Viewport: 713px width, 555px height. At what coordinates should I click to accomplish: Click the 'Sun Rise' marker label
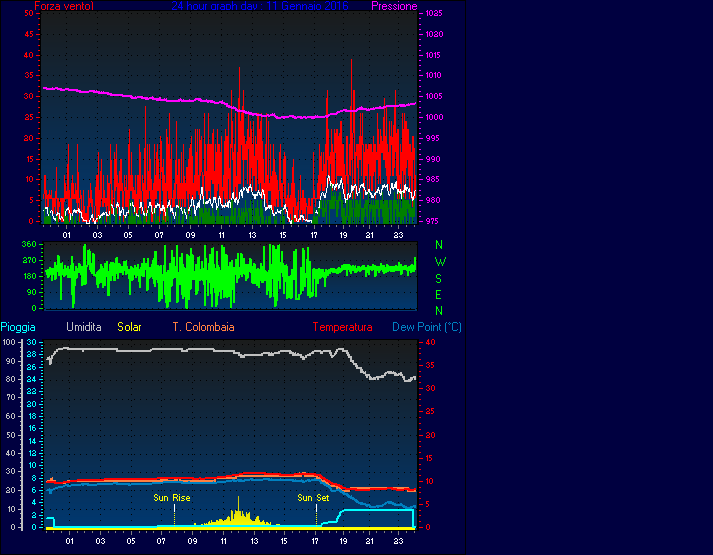coord(171,498)
